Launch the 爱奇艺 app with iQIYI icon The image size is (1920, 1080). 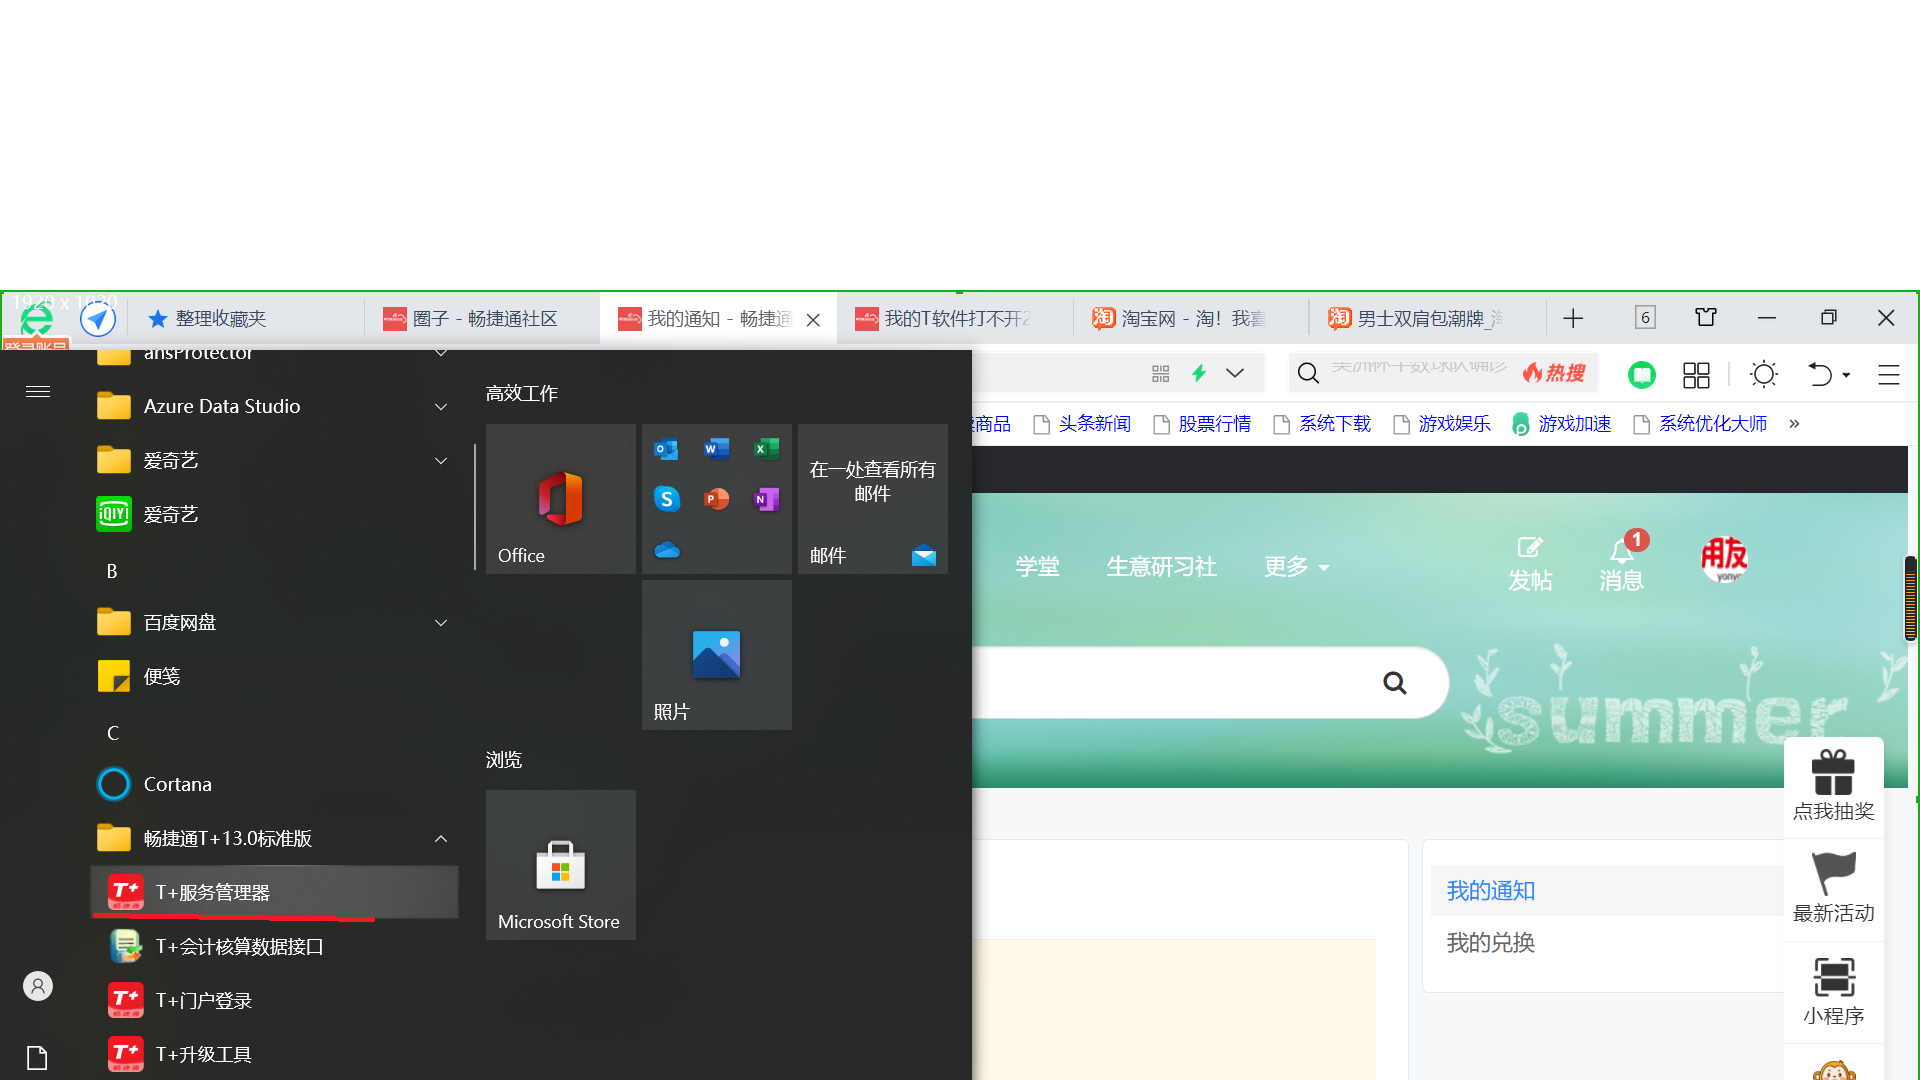(275, 515)
